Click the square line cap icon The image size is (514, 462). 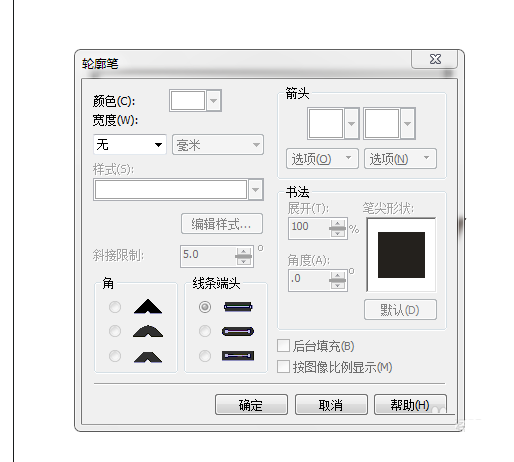point(238,307)
